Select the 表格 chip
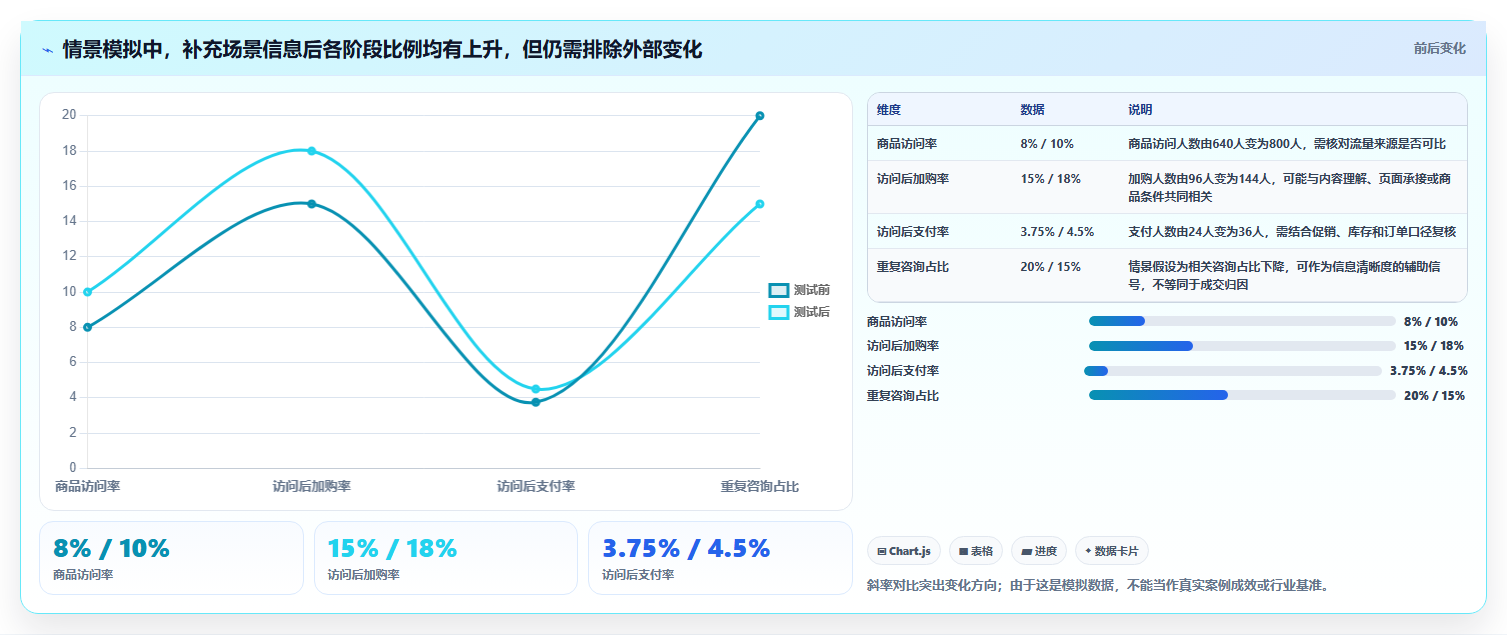Image resolution: width=1507 pixels, height=635 pixels. 976,551
